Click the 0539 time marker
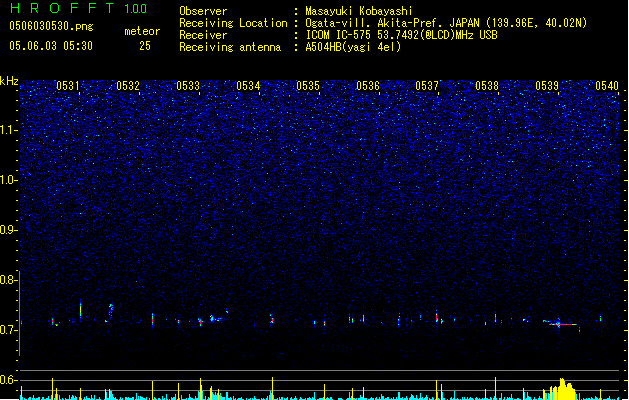This screenshot has height=400, width=629. point(547,86)
